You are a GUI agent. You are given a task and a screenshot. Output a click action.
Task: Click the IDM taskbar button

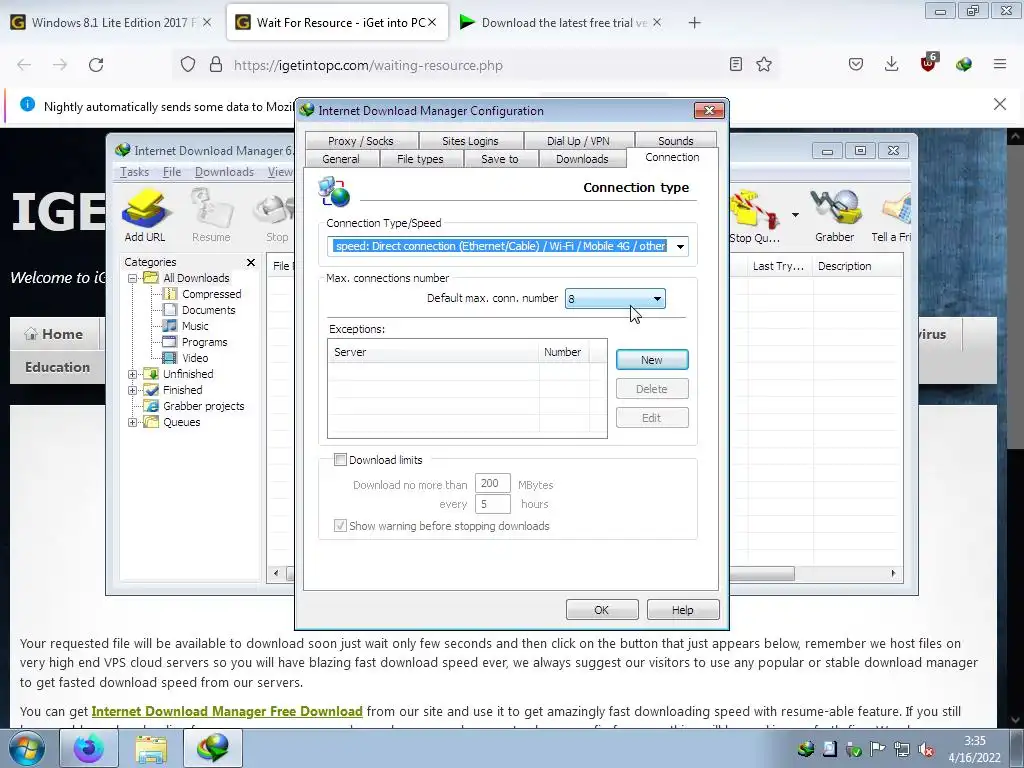[213, 748]
